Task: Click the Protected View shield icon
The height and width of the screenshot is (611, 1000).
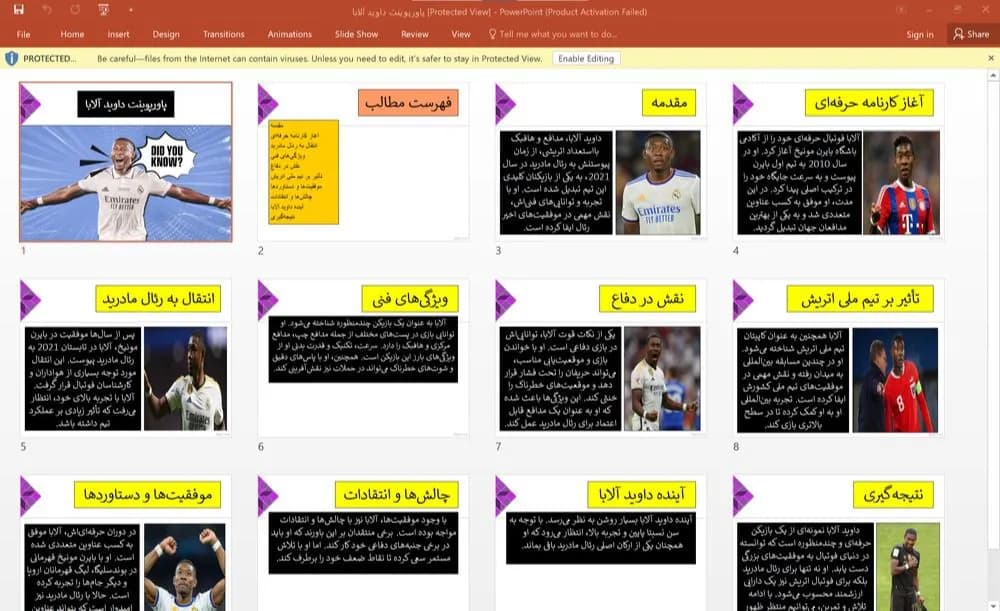Action: [x=11, y=59]
